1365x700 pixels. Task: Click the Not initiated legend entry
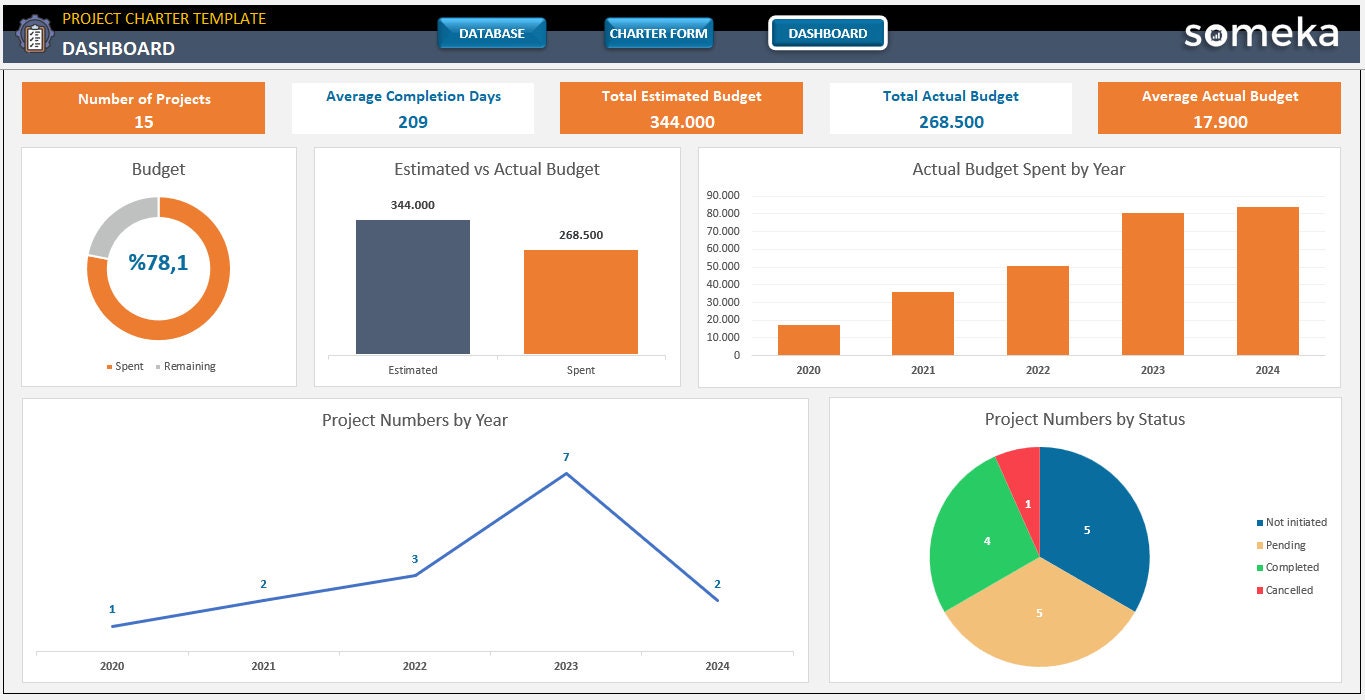[x=1291, y=523]
